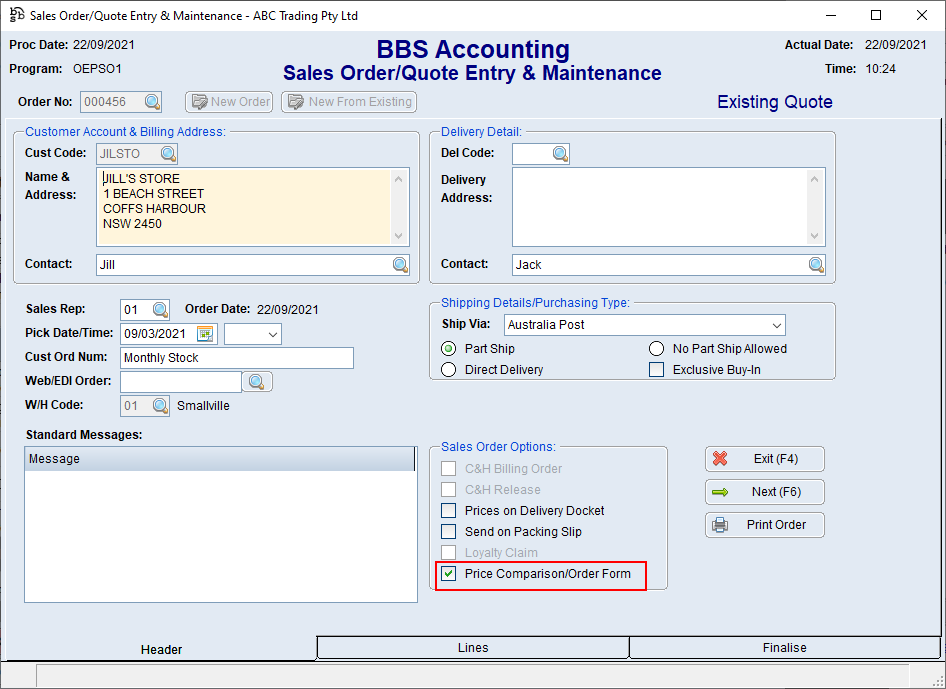The image size is (946, 689).
Task: Click the Cust Ord Num field showing Monthly Stock
Action: (x=237, y=358)
